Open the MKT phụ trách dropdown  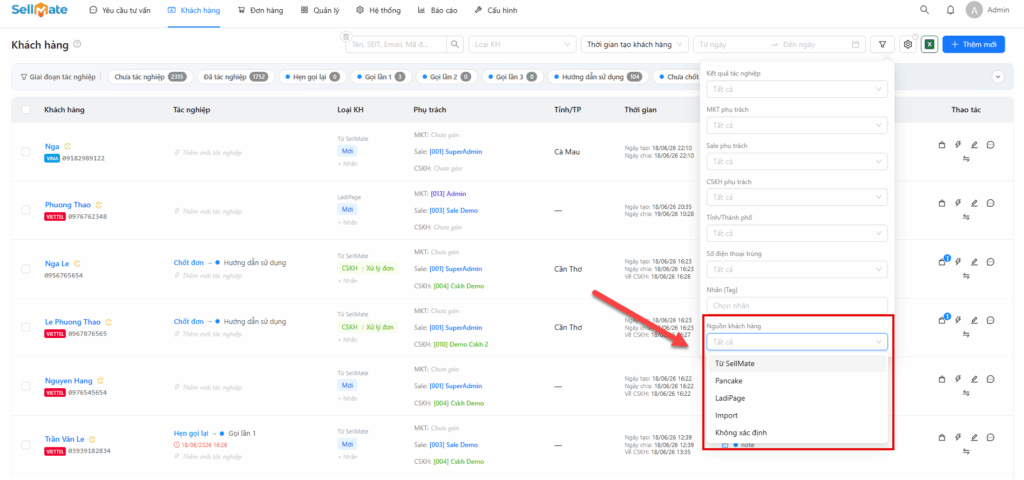point(797,125)
